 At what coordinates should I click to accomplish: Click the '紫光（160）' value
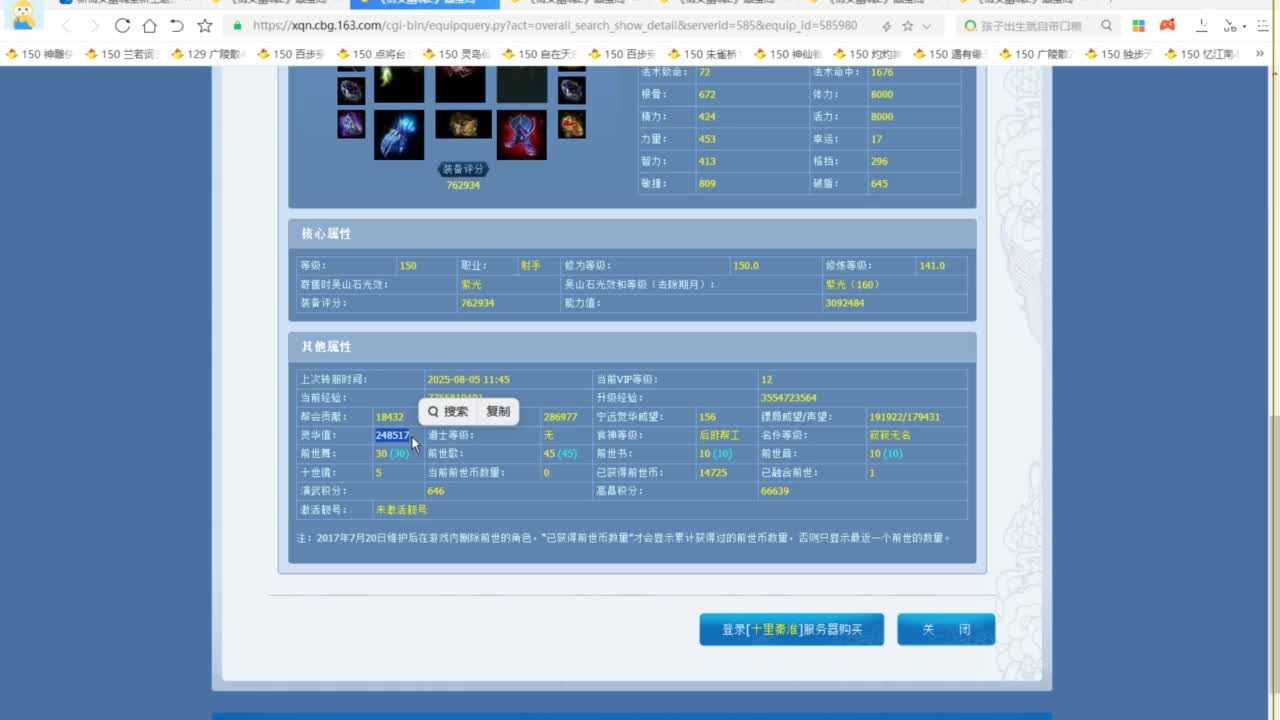pyautogui.click(x=852, y=285)
